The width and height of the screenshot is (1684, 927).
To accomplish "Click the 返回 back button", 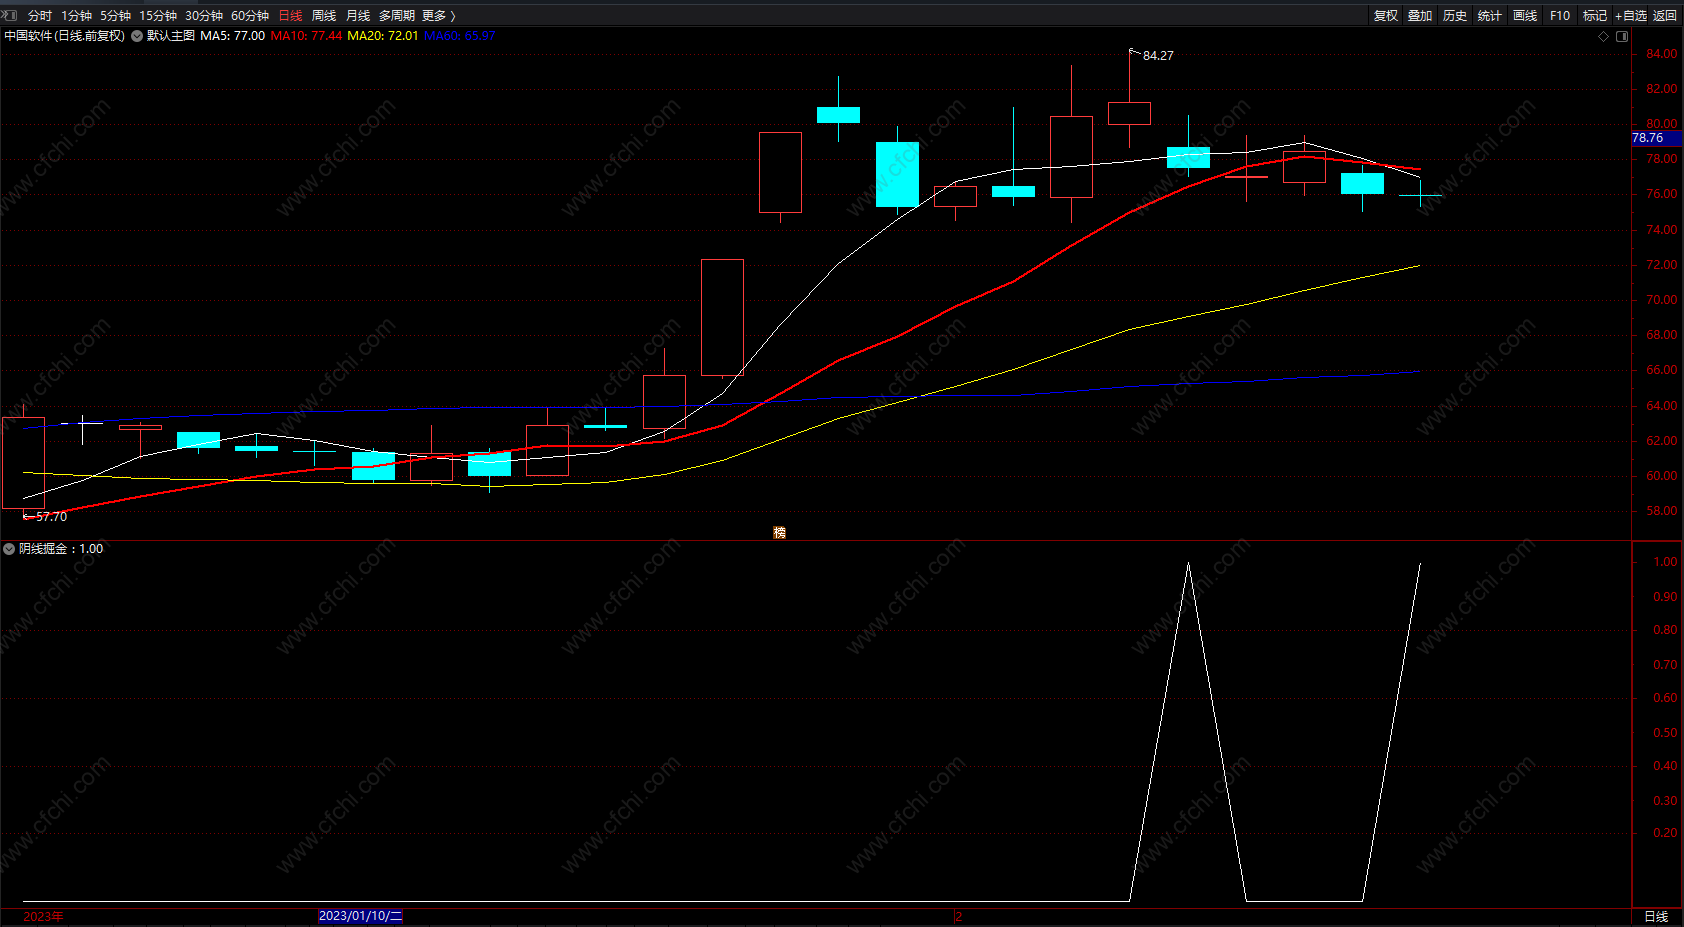I will coord(1665,16).
